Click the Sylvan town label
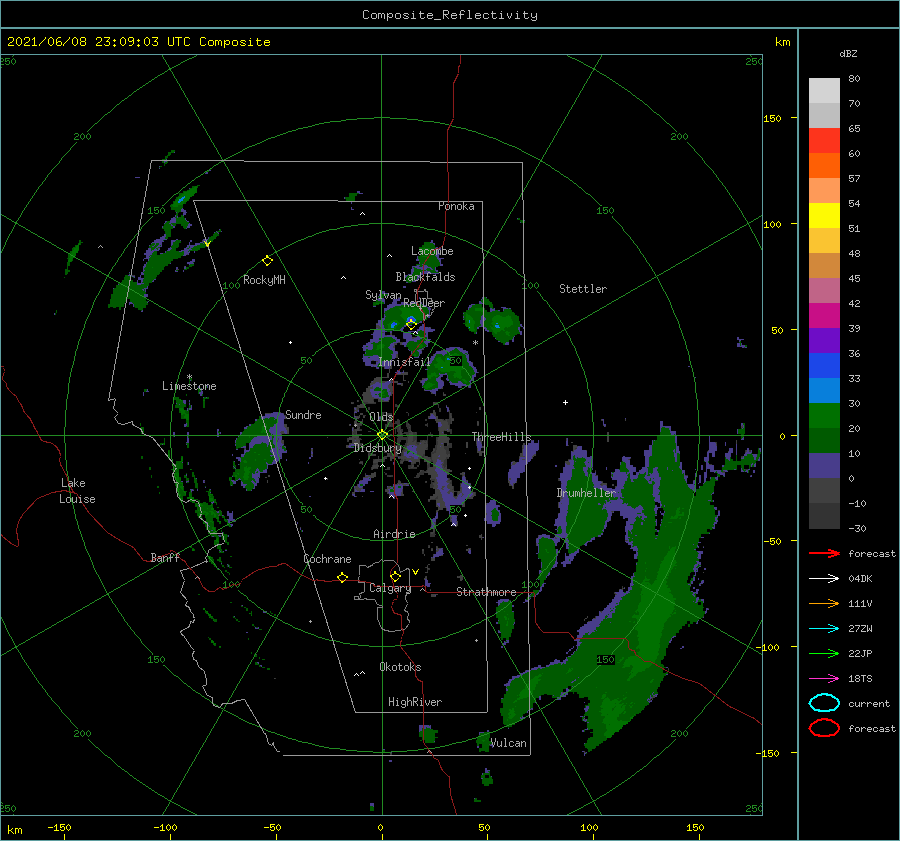This screenshot has width=900, height=841. (x=383, y=295)
